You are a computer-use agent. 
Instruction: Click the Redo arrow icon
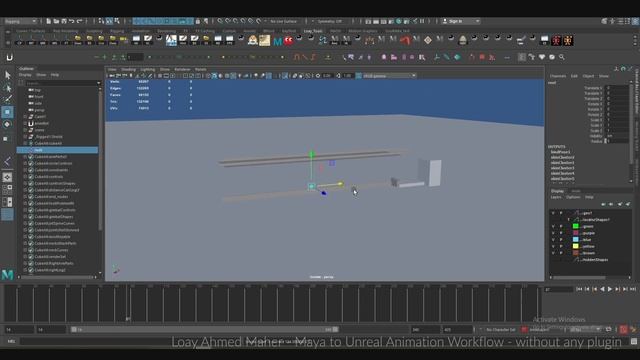coord(80,21)
